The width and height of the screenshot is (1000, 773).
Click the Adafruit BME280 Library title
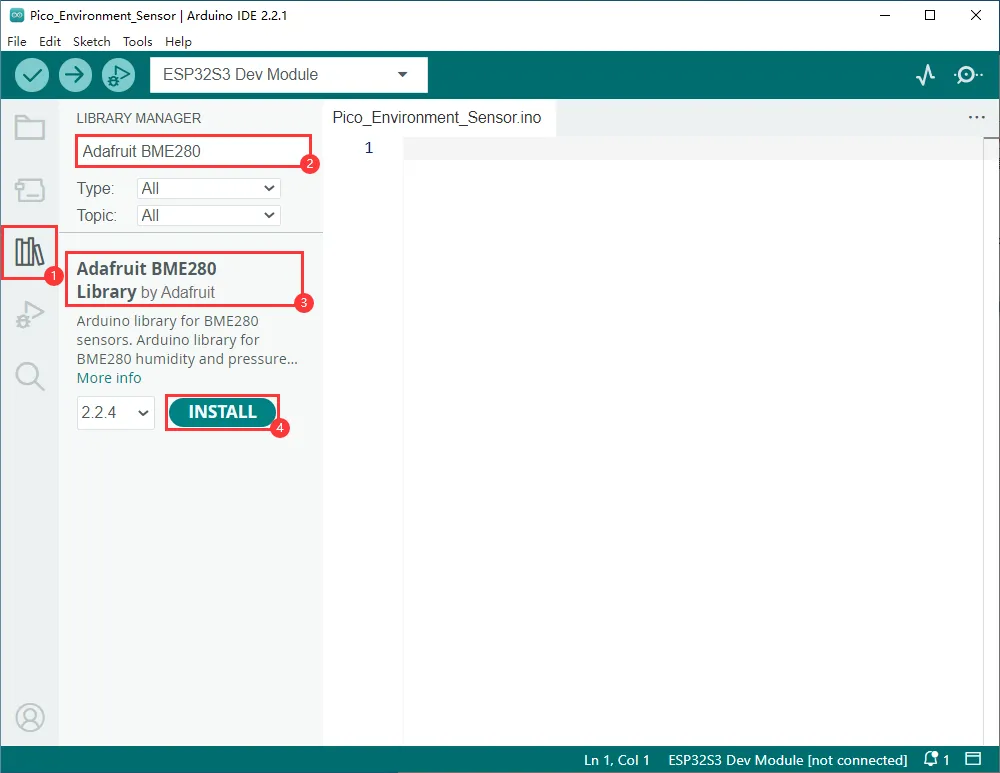147,280
